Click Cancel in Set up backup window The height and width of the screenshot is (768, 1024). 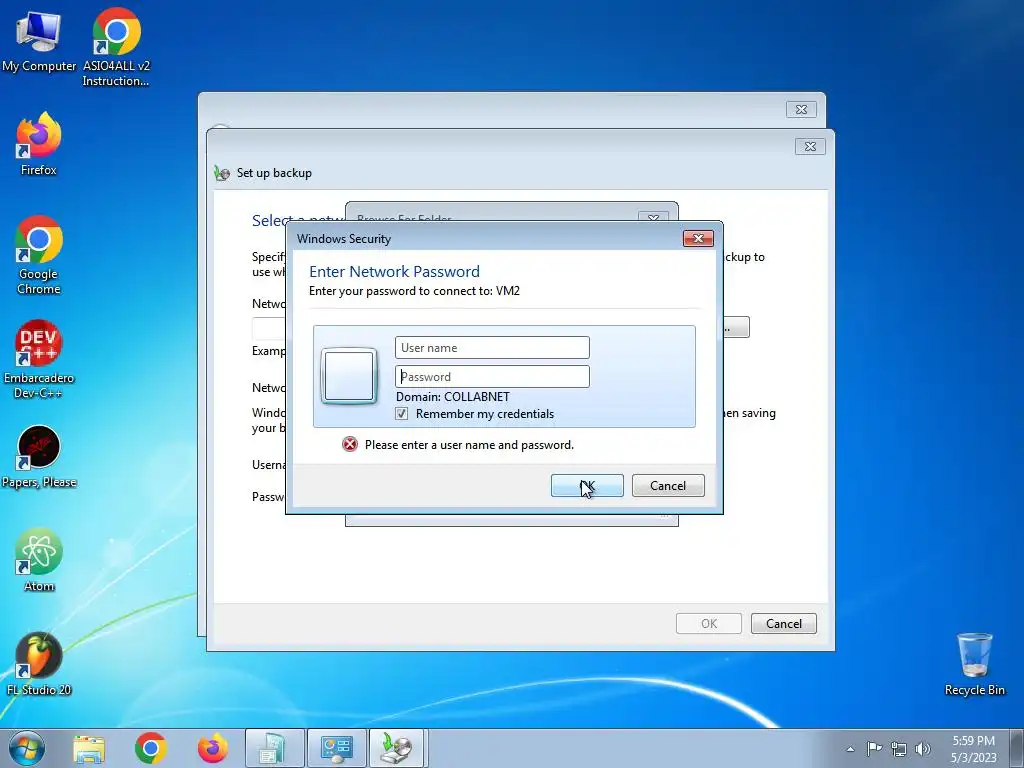(784, 623)
